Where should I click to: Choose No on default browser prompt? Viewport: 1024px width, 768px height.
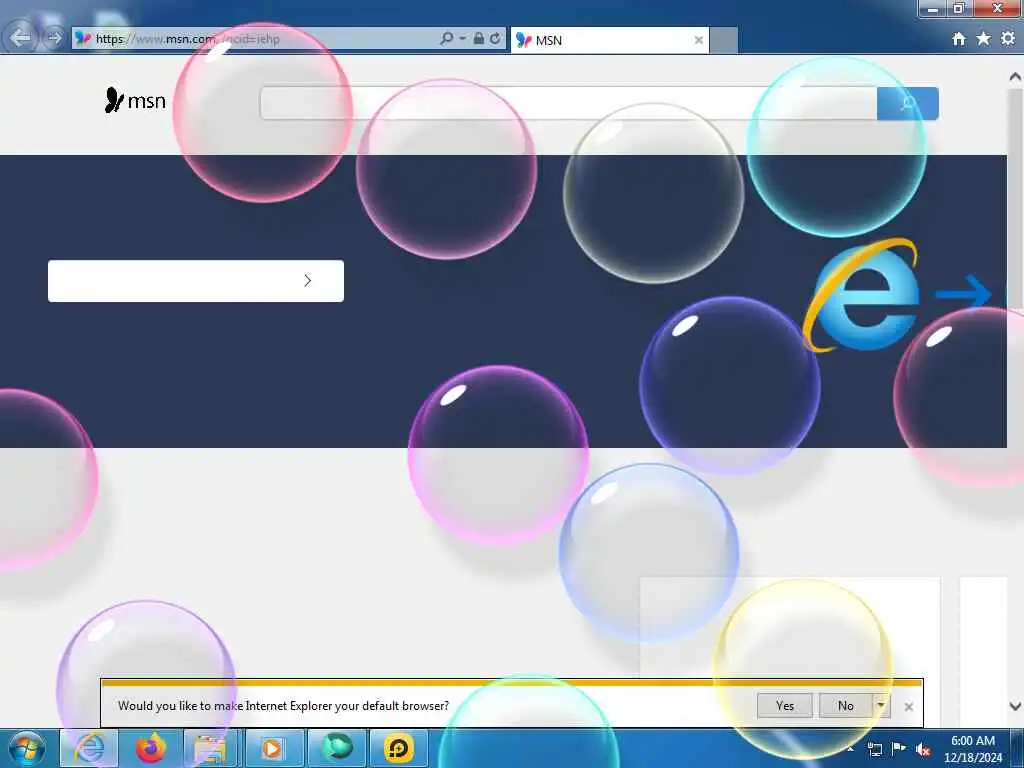click(x=846, y=705)
